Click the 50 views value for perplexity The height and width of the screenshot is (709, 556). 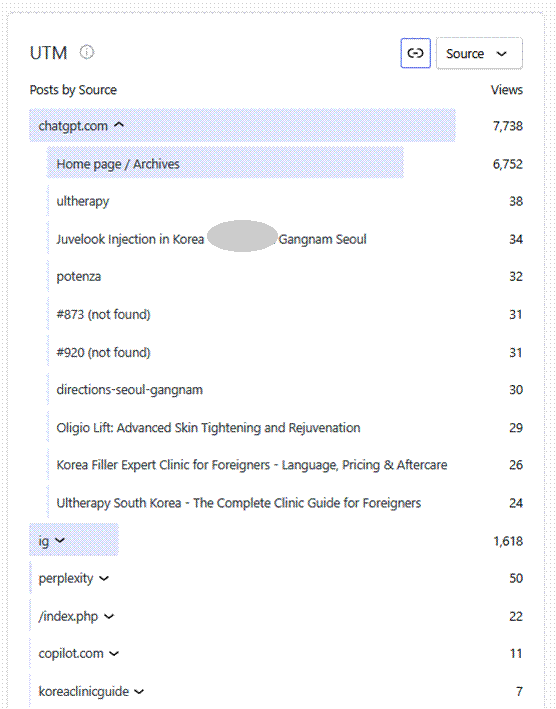(516, 578)
